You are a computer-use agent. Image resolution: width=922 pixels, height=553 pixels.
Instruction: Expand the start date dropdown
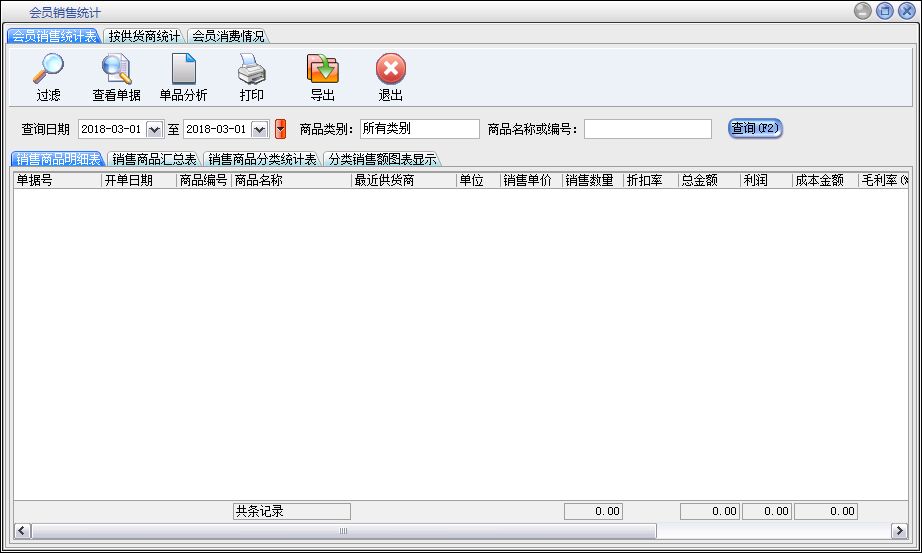(154, 129)
